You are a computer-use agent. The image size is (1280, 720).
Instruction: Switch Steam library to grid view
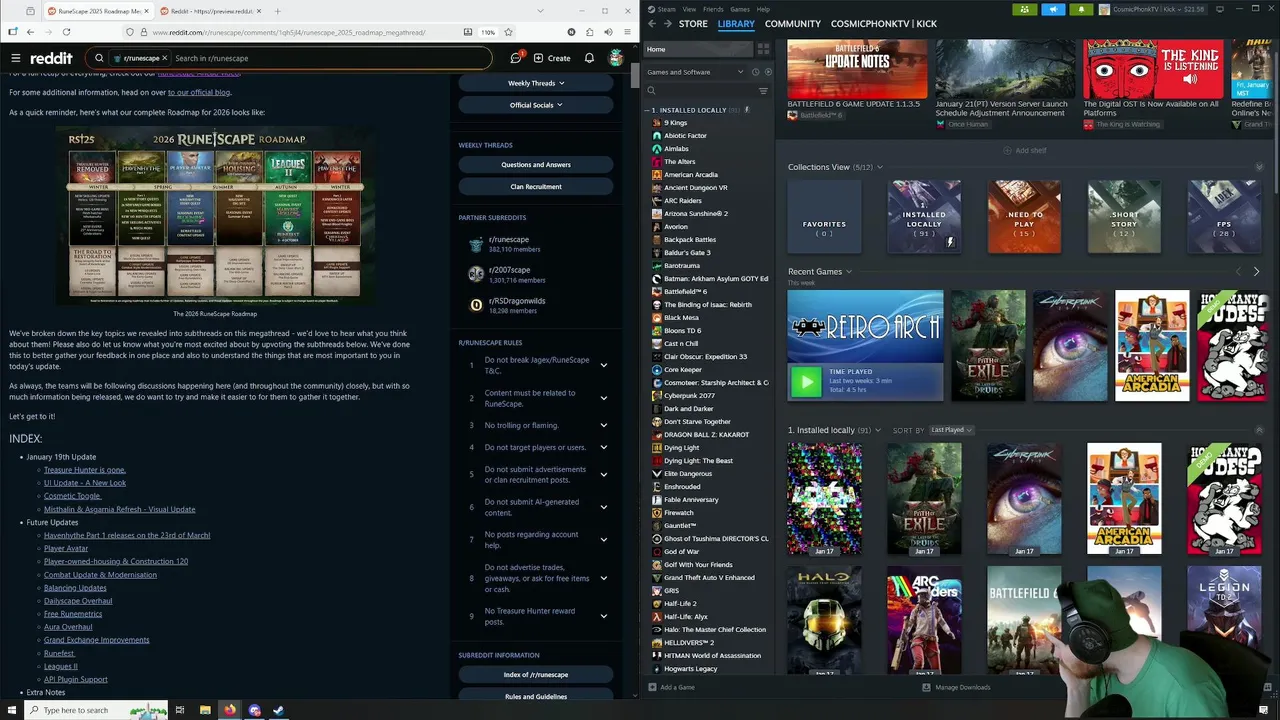coord(763,49)
